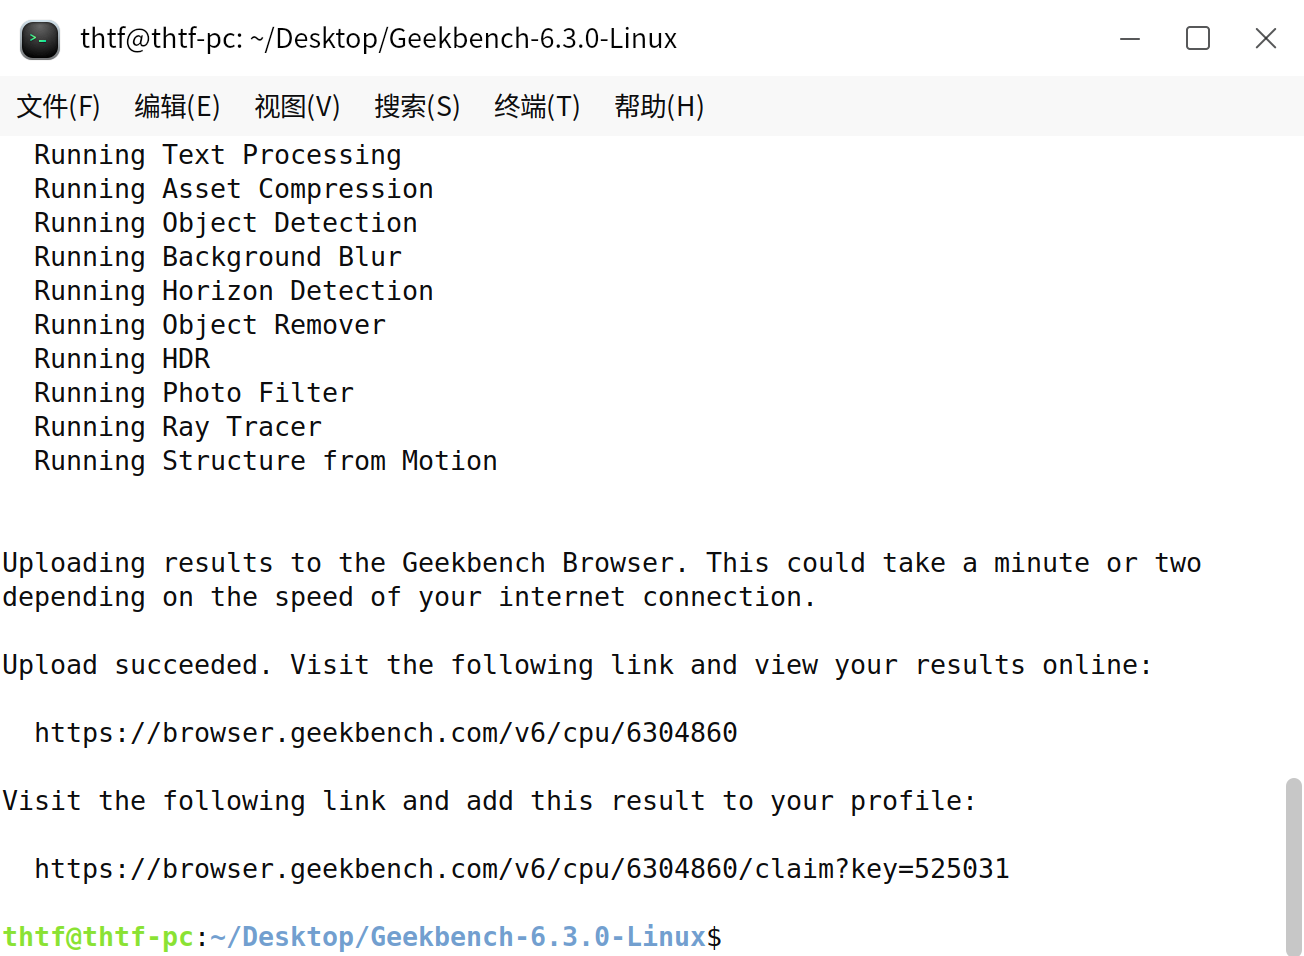
Task: Click the green thtf@thtf-pc prompt text
Action: pyautogui.click(x=98, y=937)
